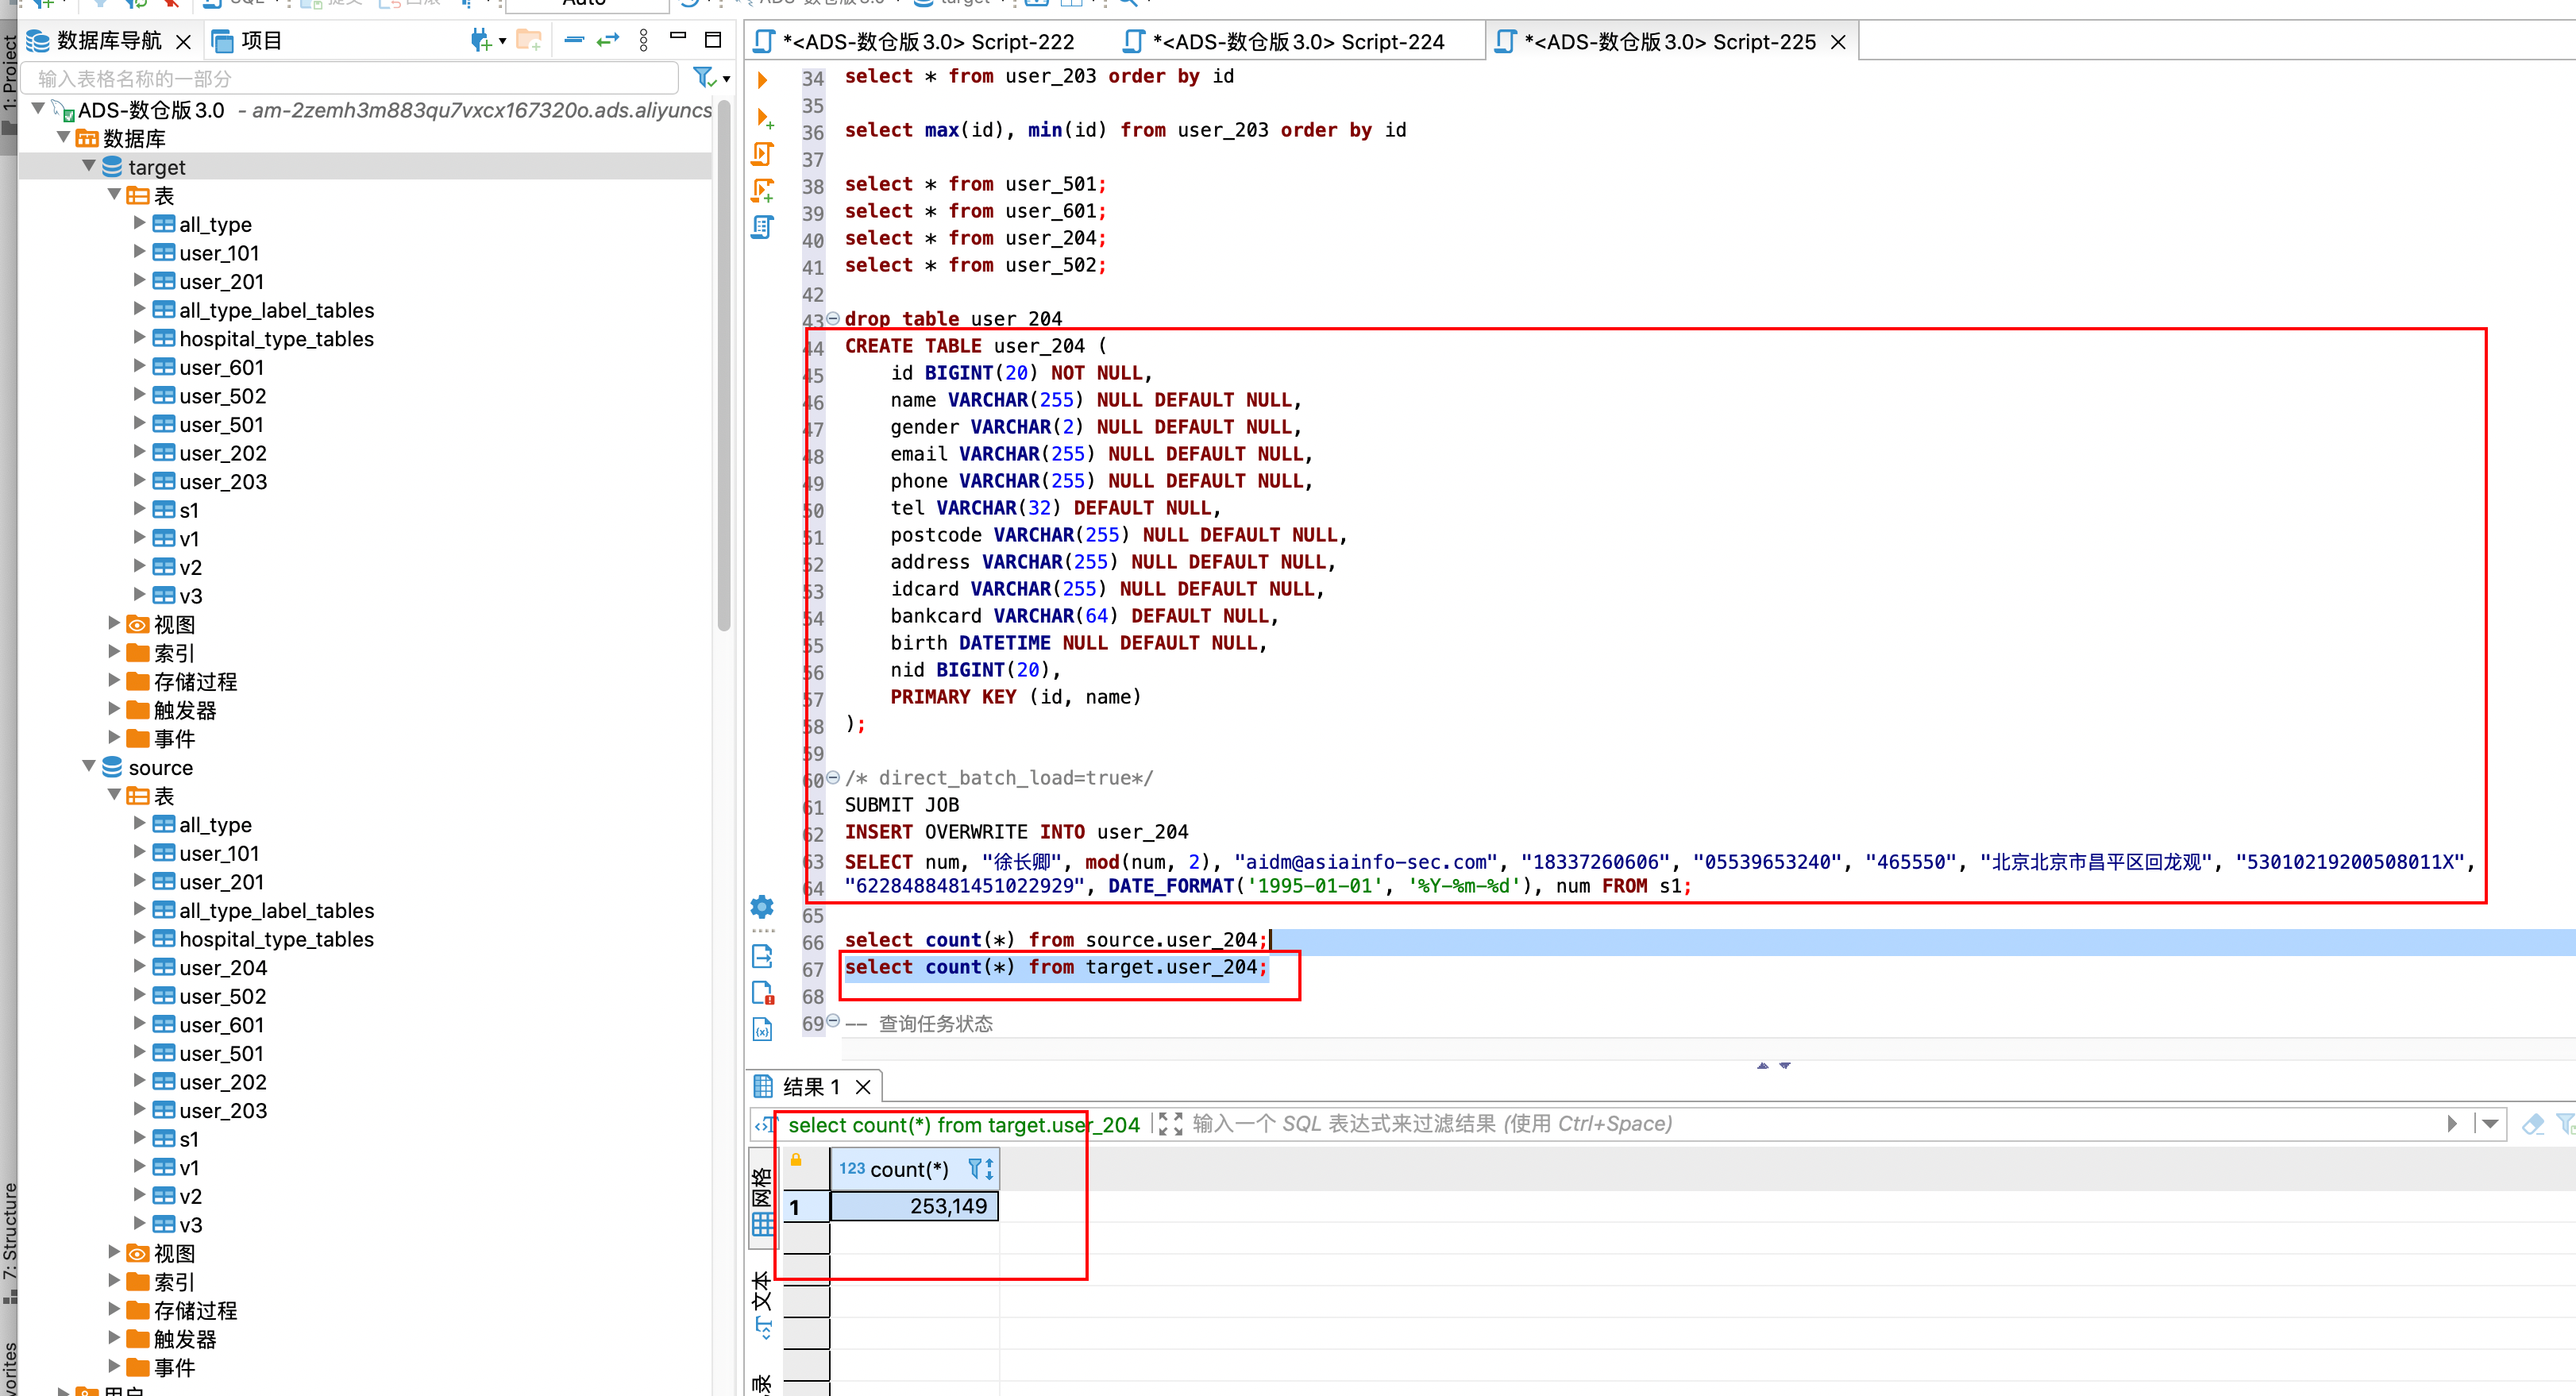2576x1396 pixels.
Task: Select the 结果 1 results tab
Action: (797, 1087)
